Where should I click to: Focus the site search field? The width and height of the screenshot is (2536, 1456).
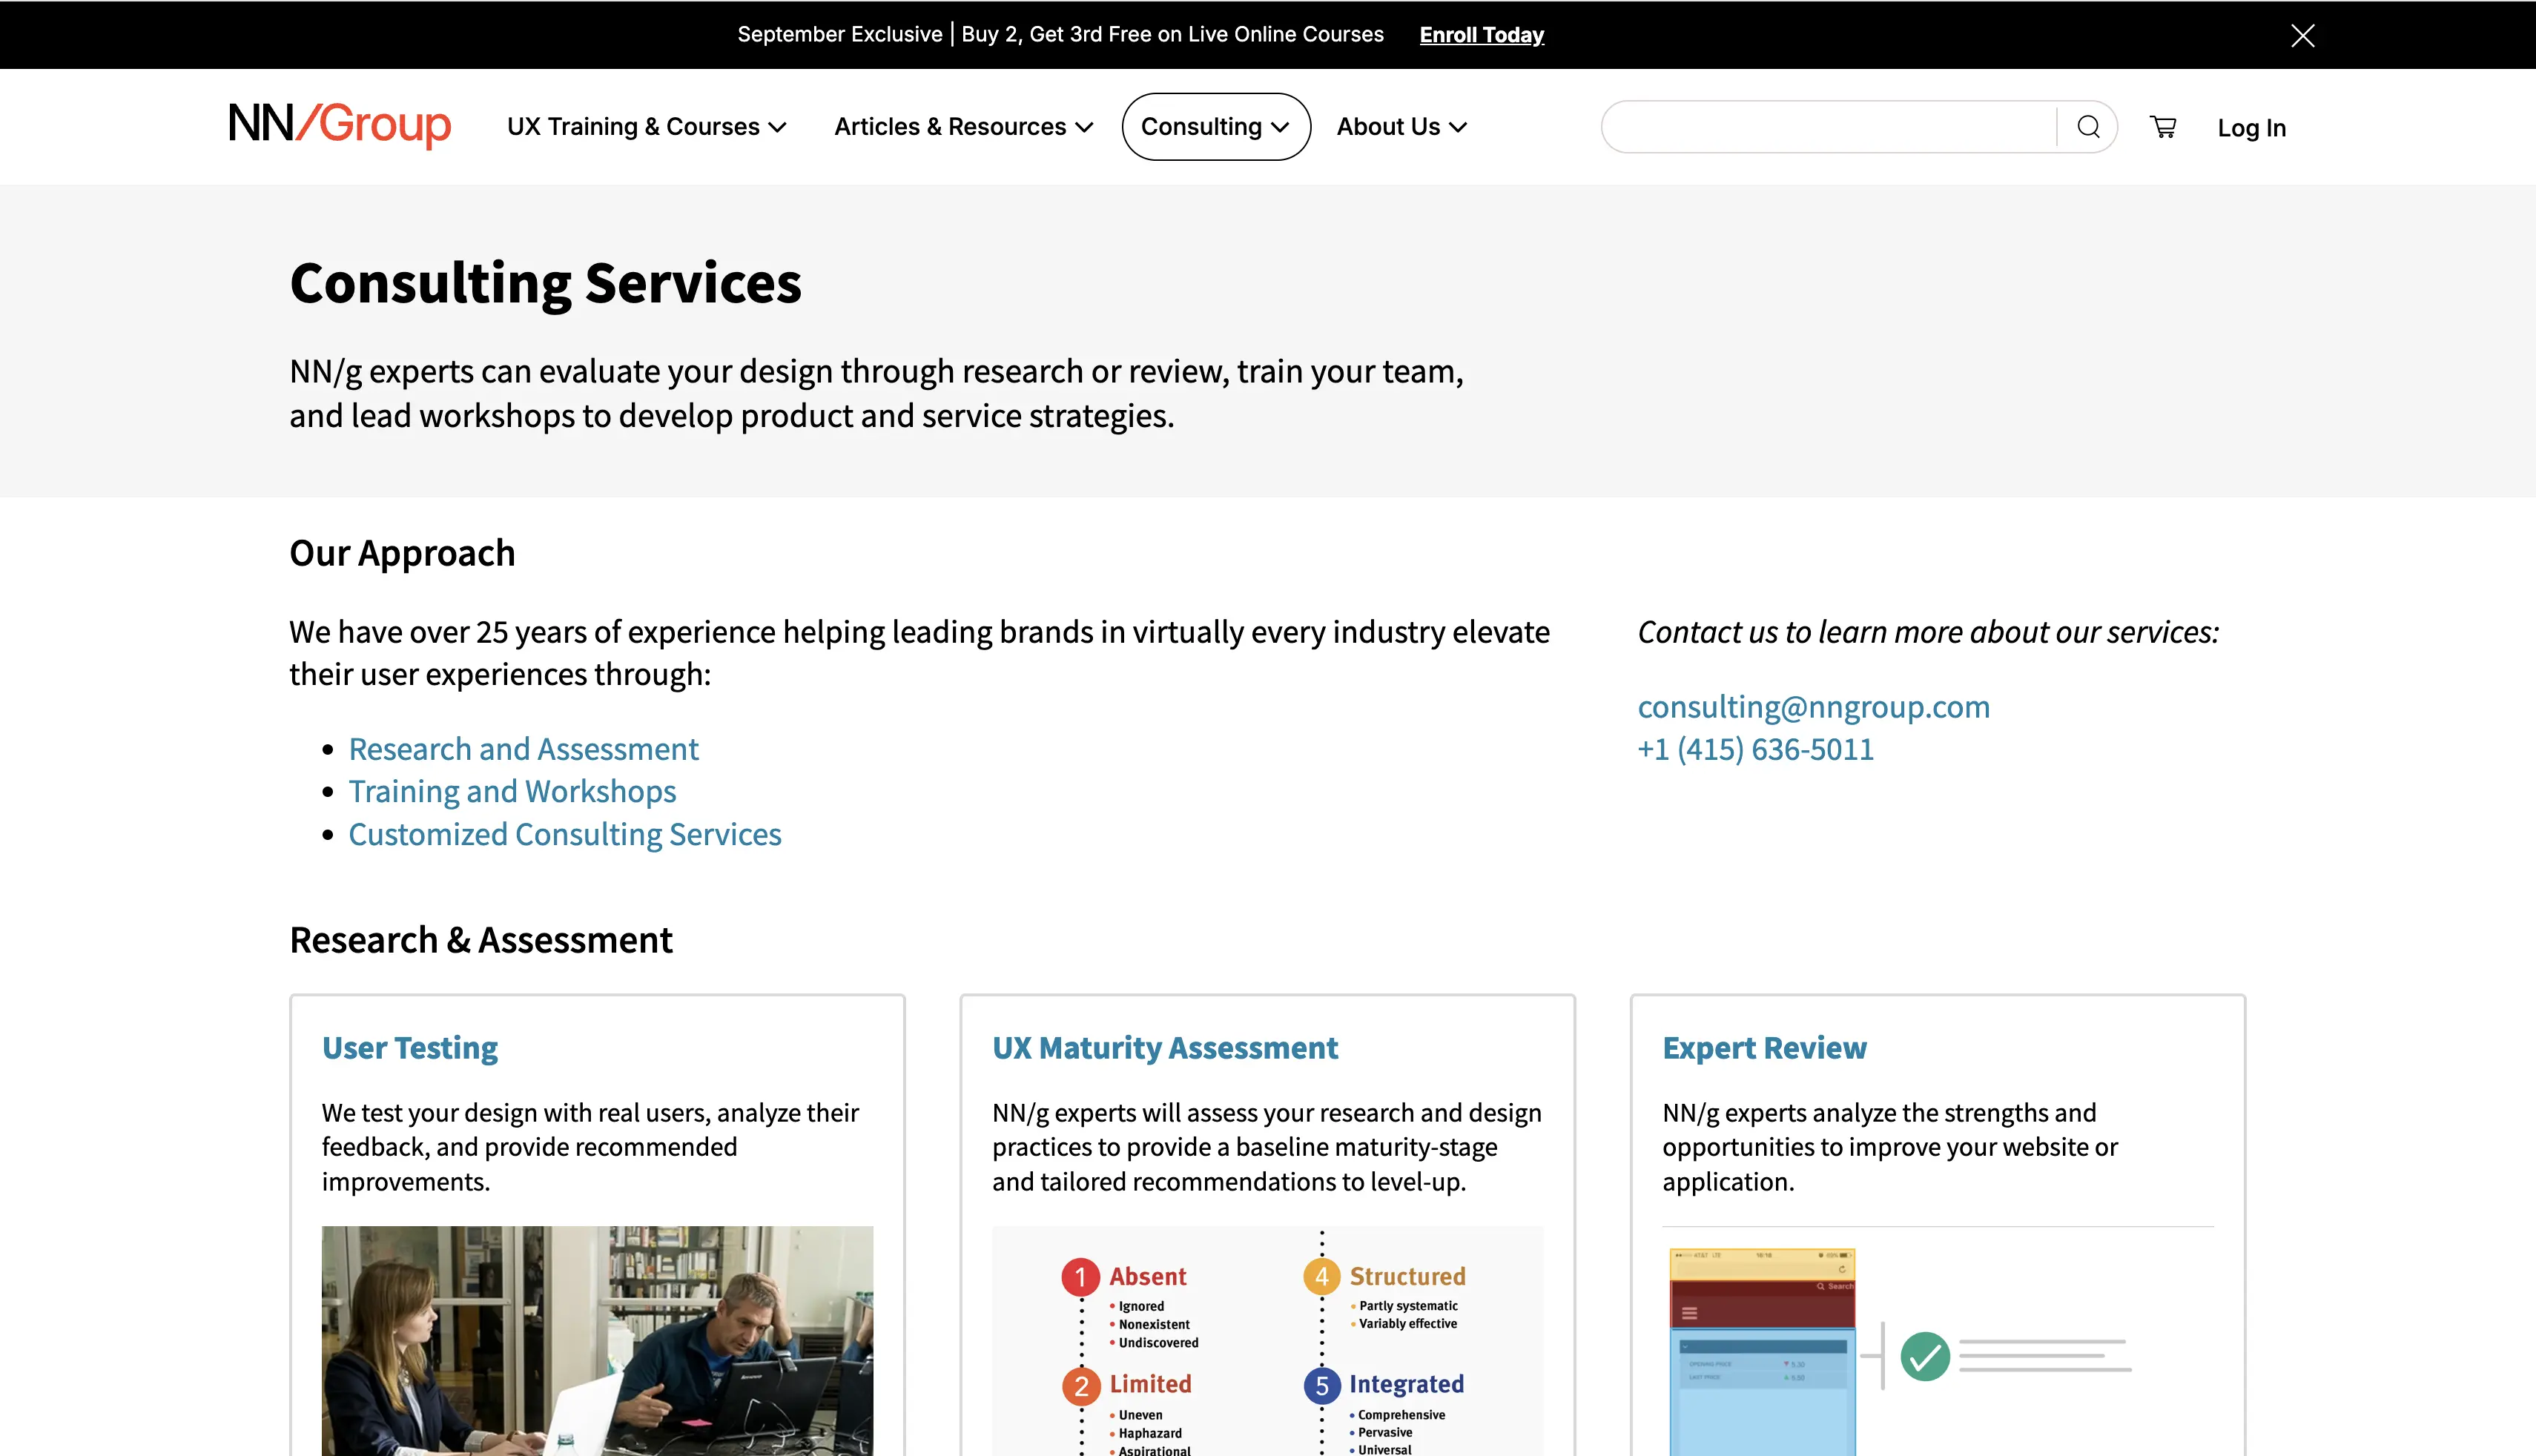click(1828, 127)
